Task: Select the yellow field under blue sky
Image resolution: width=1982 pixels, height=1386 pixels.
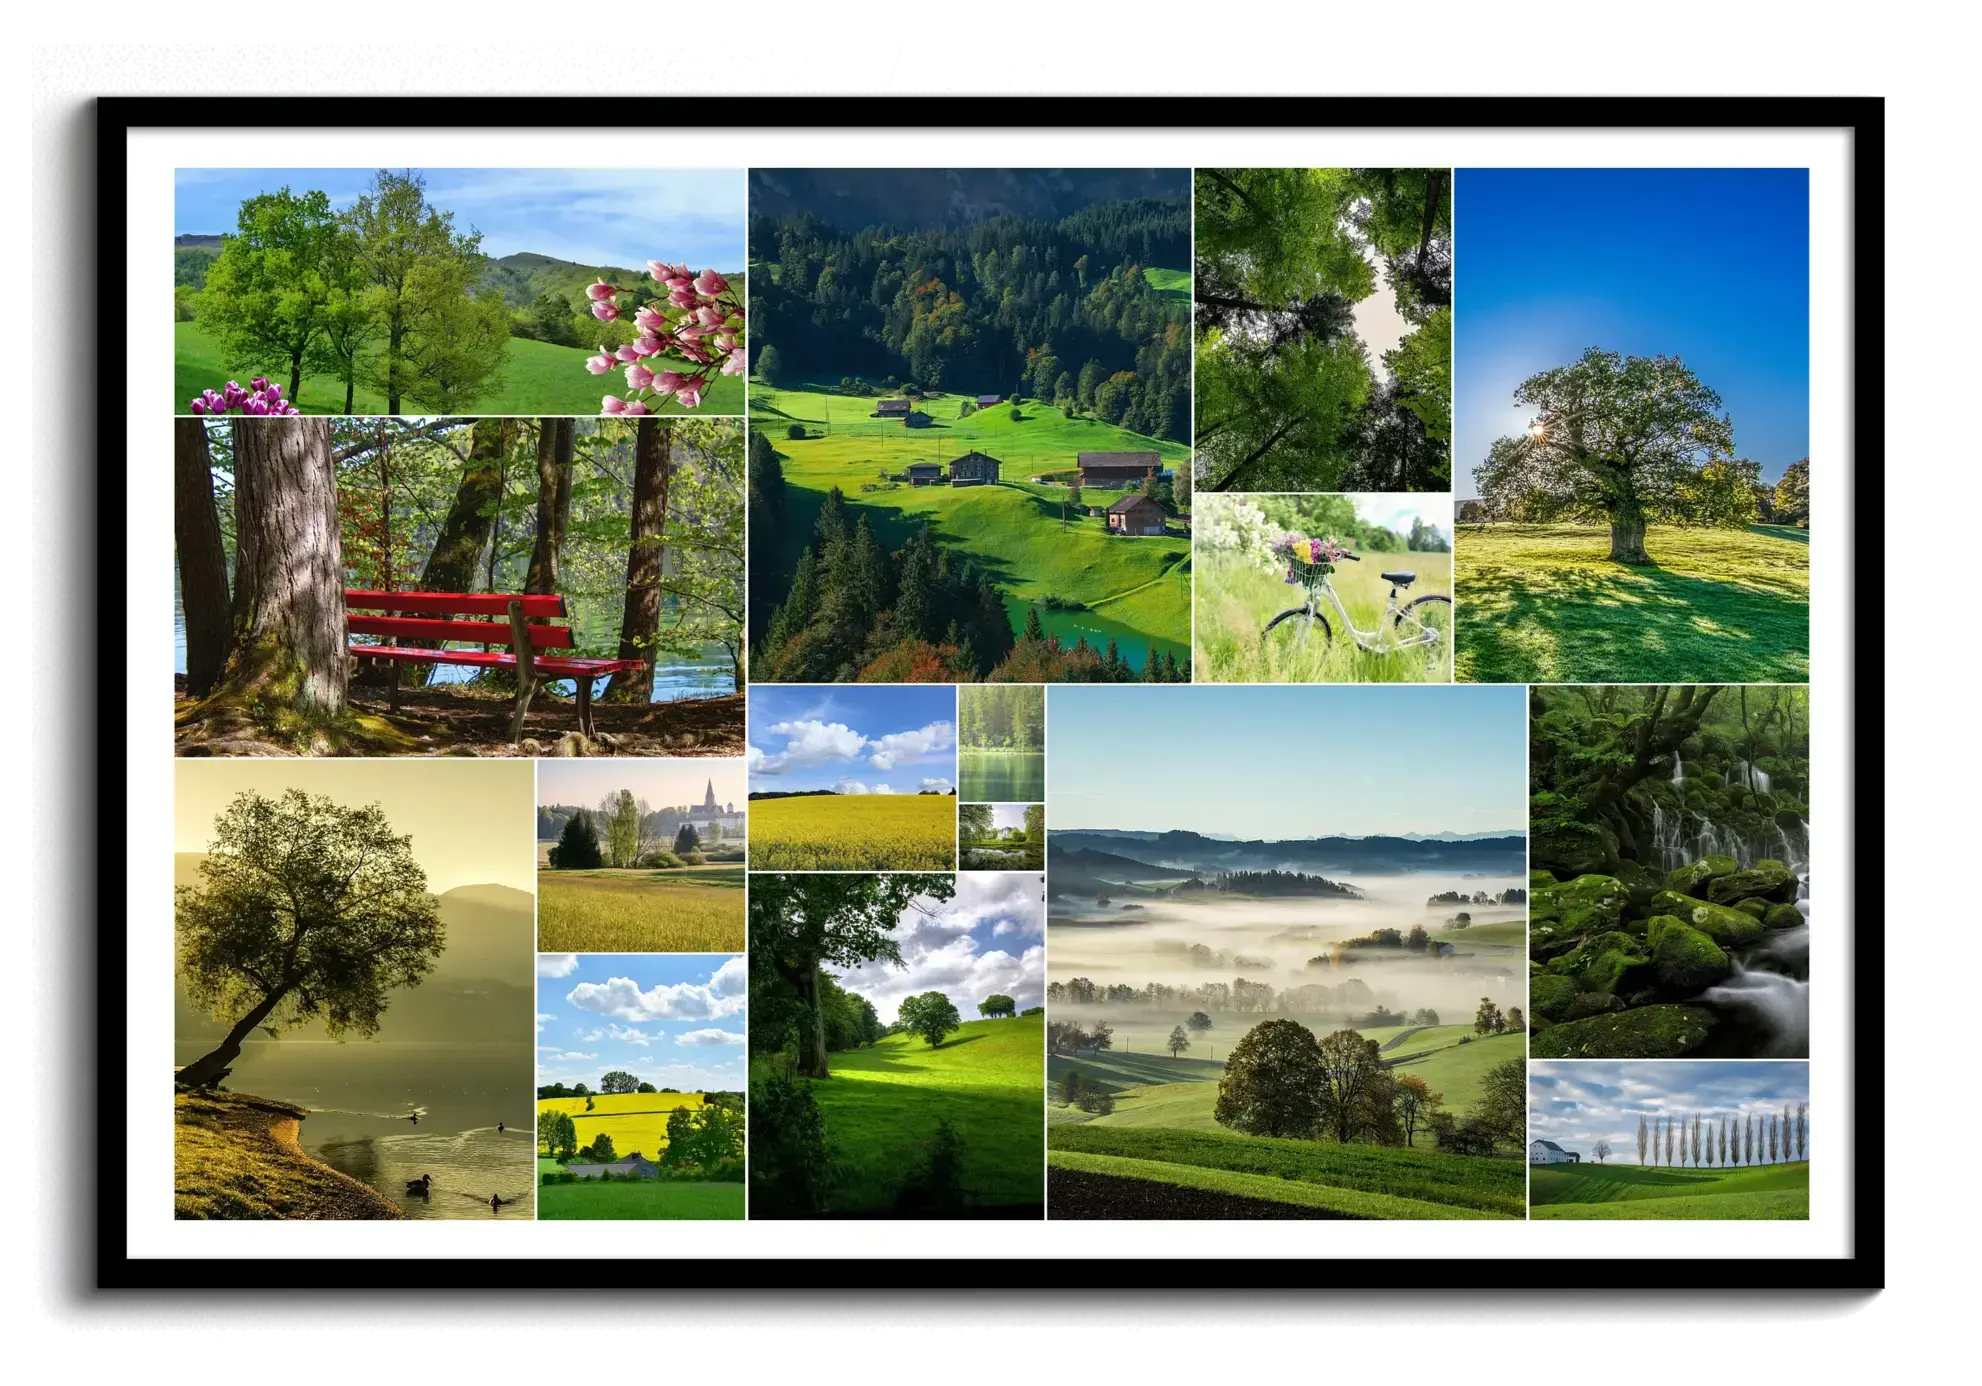Action: coord(851,777)
